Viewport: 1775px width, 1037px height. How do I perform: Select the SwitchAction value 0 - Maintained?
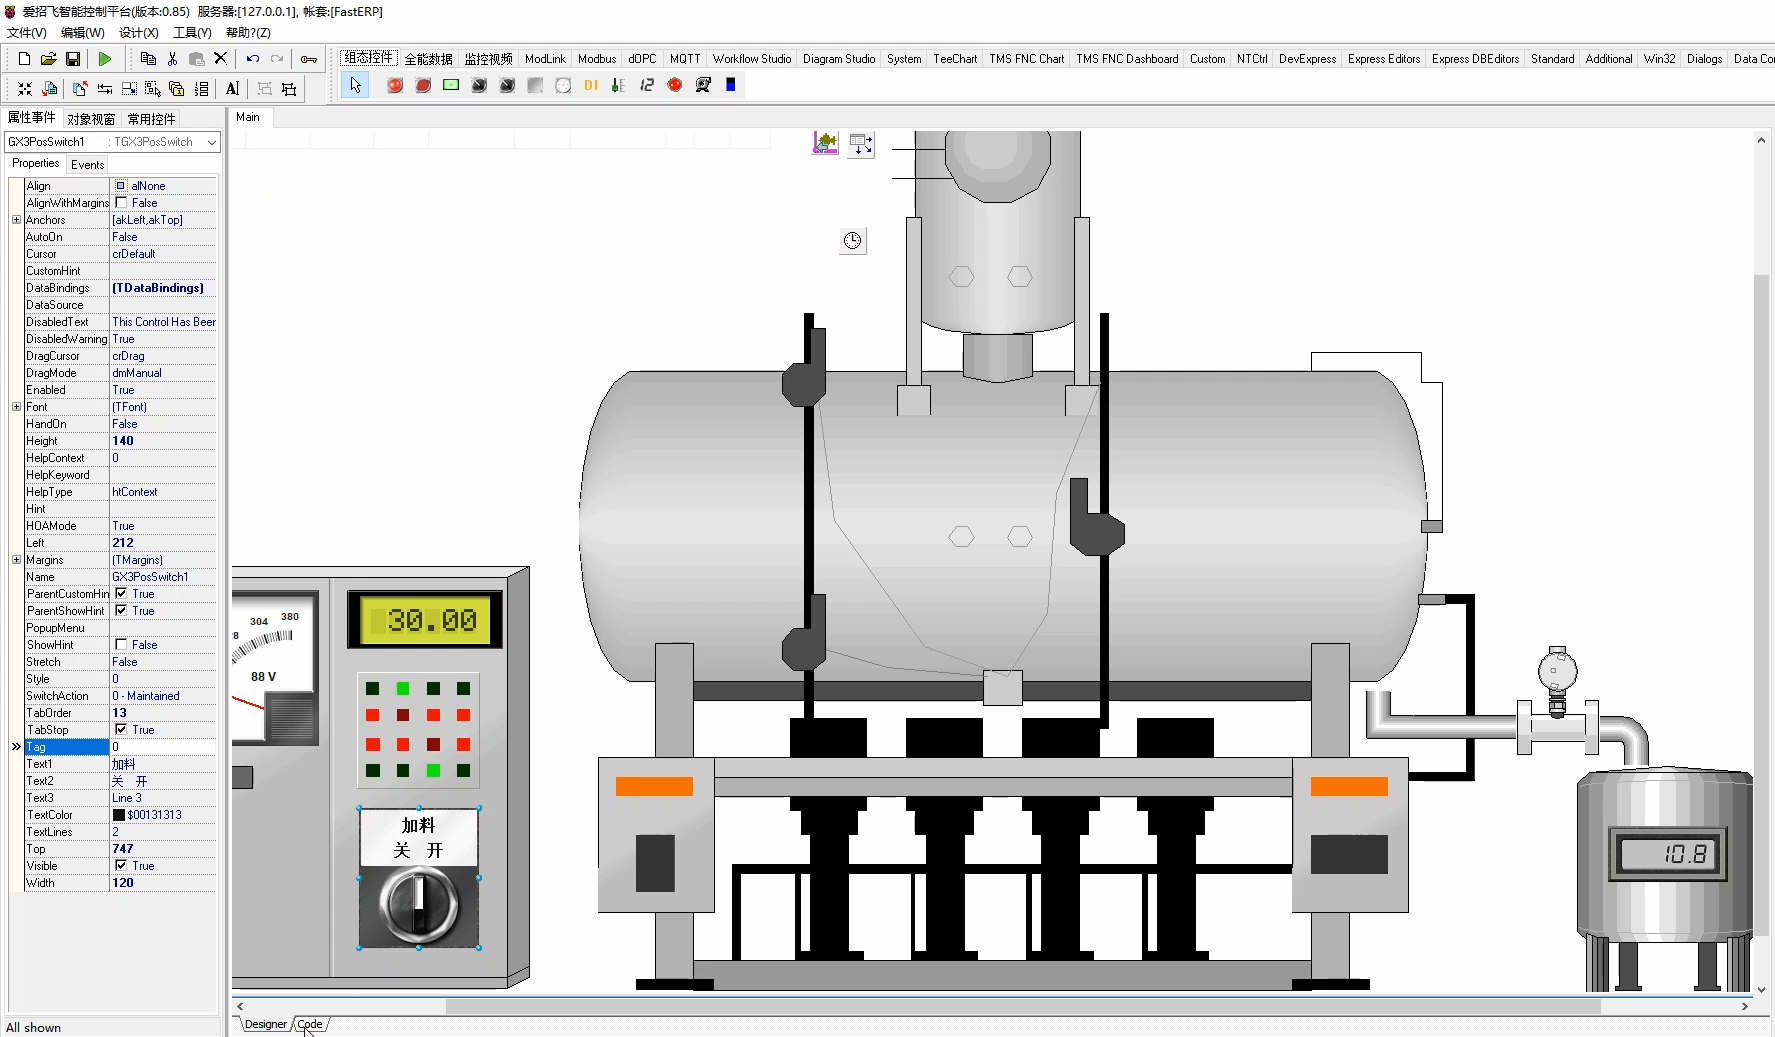pyautogui.click(x=163, y=695)
